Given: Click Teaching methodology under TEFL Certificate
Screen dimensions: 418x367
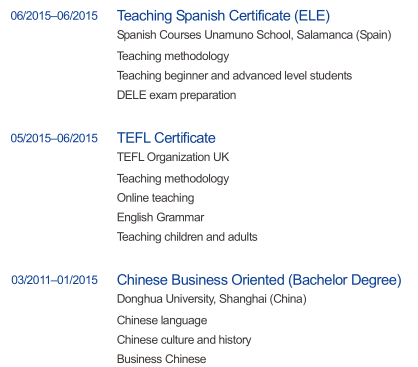Looking at the screenshot, I should click(173, 179).
